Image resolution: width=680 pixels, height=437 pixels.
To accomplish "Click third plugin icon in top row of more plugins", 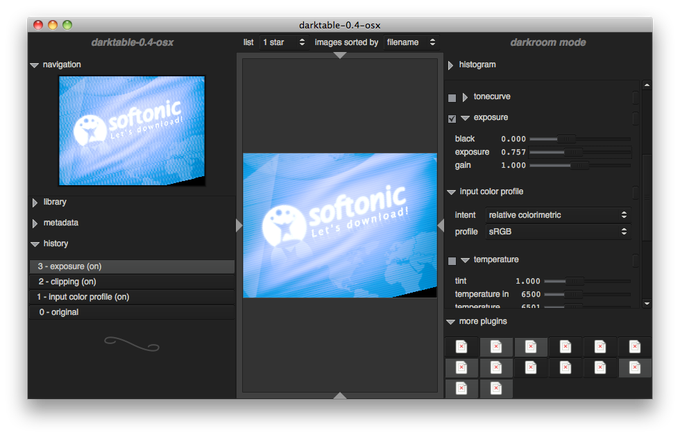I will [x=531, y=346].
